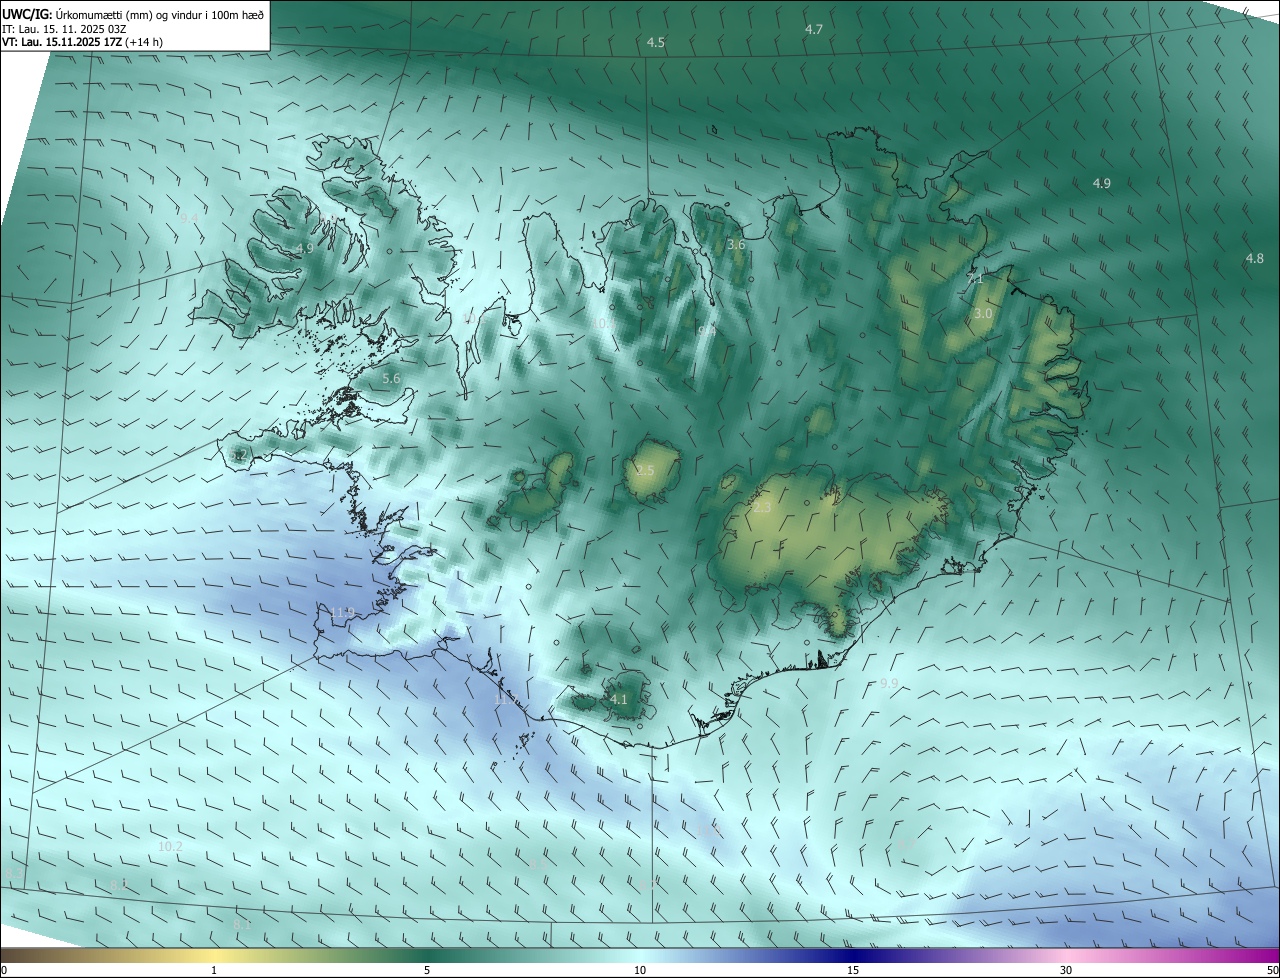Click the 7.1 value label

975,280
